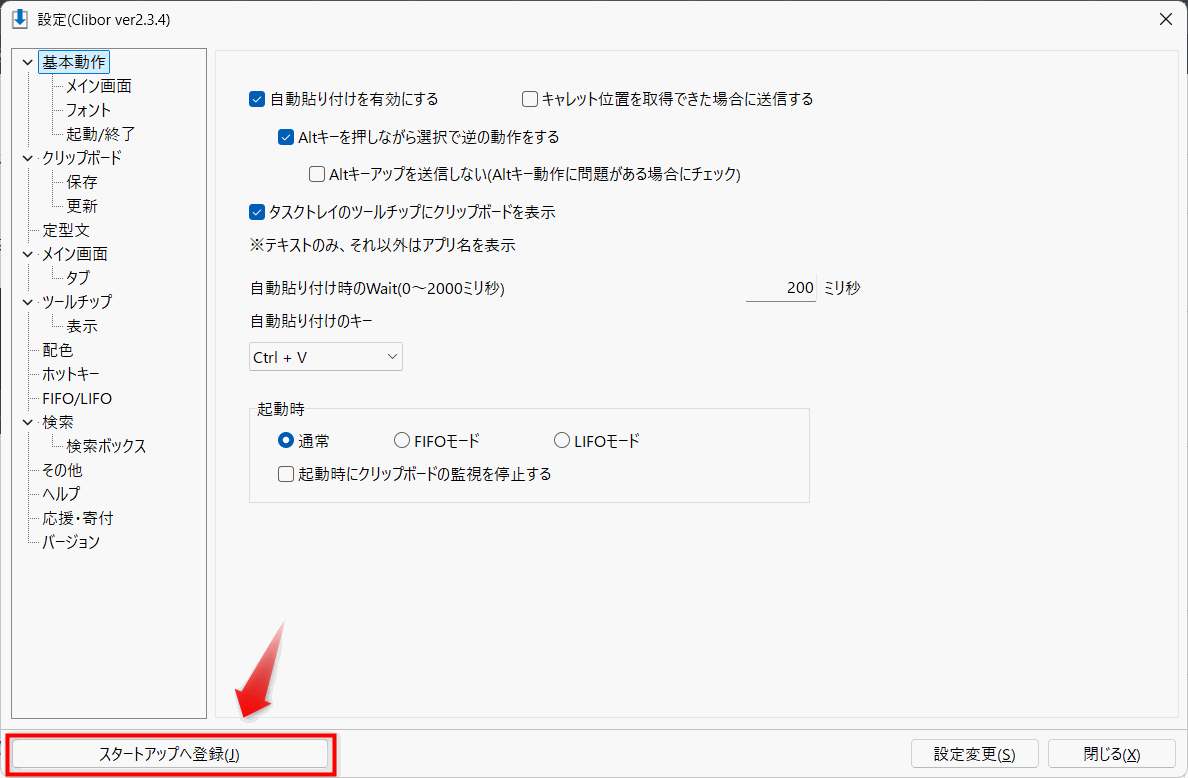1188x778 pixels.
Task: Collapse the クリップボード tree node
Action: point(26,158)
